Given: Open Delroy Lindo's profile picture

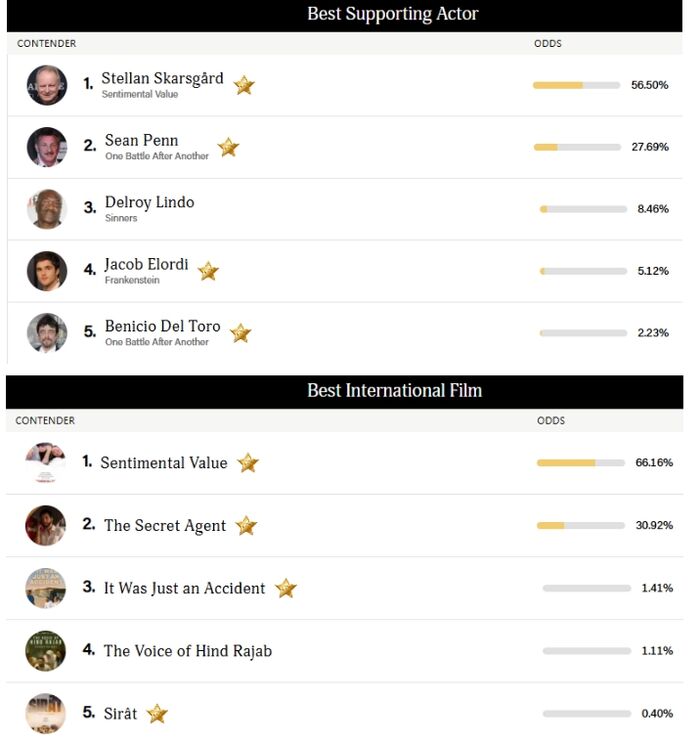Looking at the screenshot, I should click(47, 209).
